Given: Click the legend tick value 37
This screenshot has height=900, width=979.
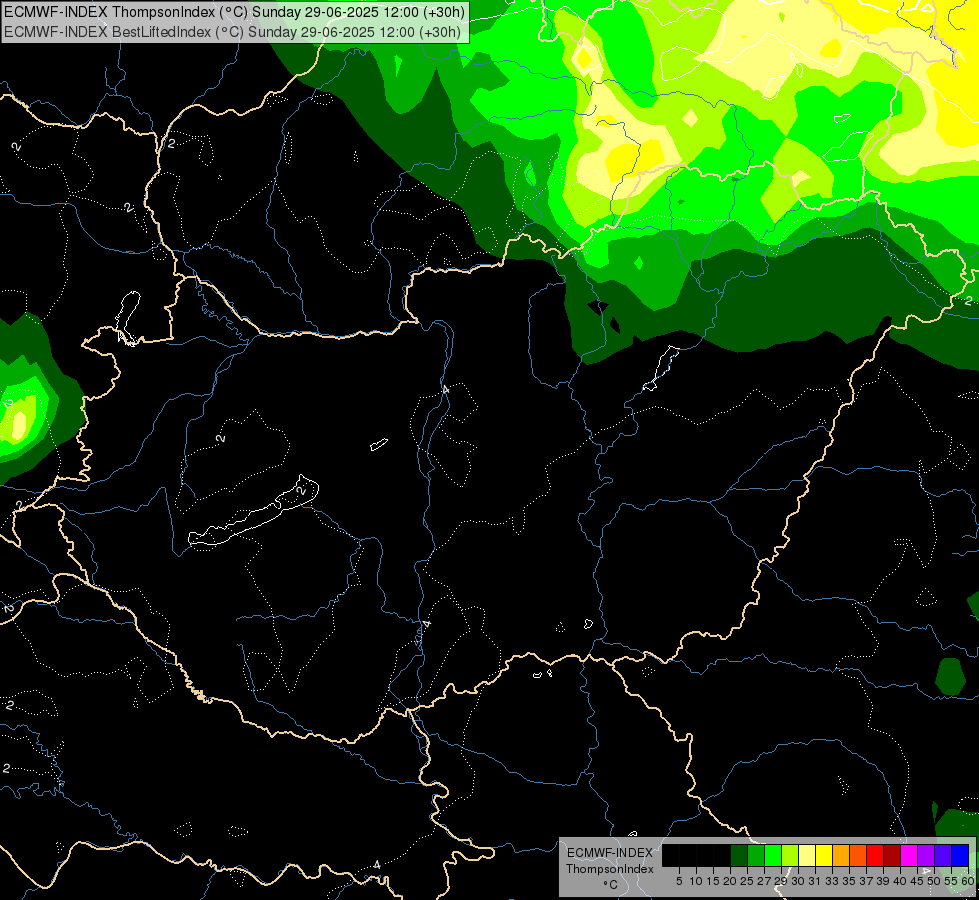Looking at the screenshot, I should point(866,881).
